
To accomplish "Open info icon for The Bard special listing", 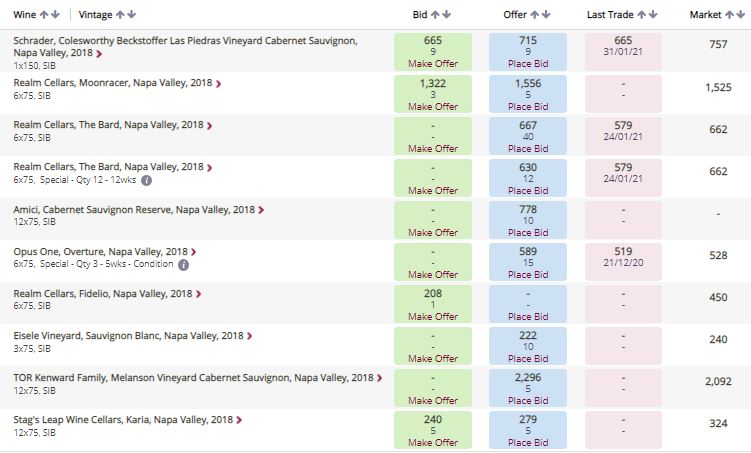I will [147, 181].
